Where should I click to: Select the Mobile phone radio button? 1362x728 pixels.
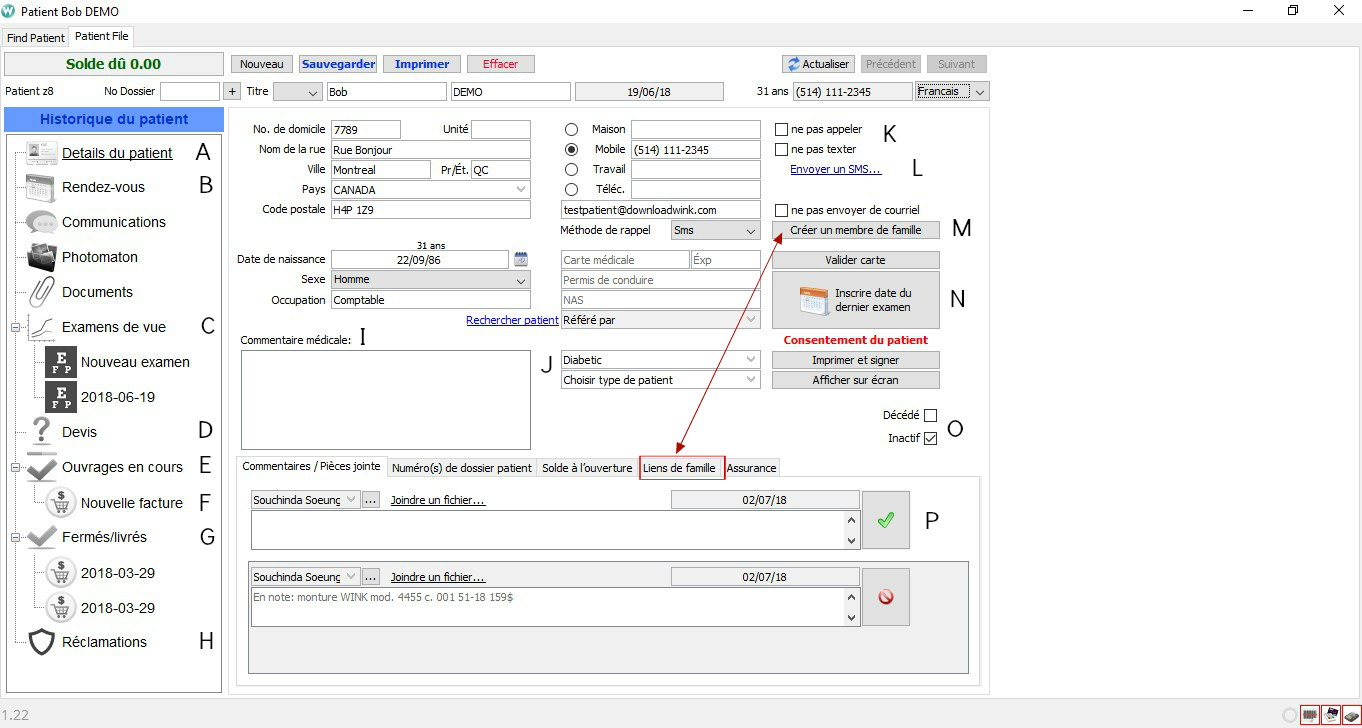coord(572,149)
